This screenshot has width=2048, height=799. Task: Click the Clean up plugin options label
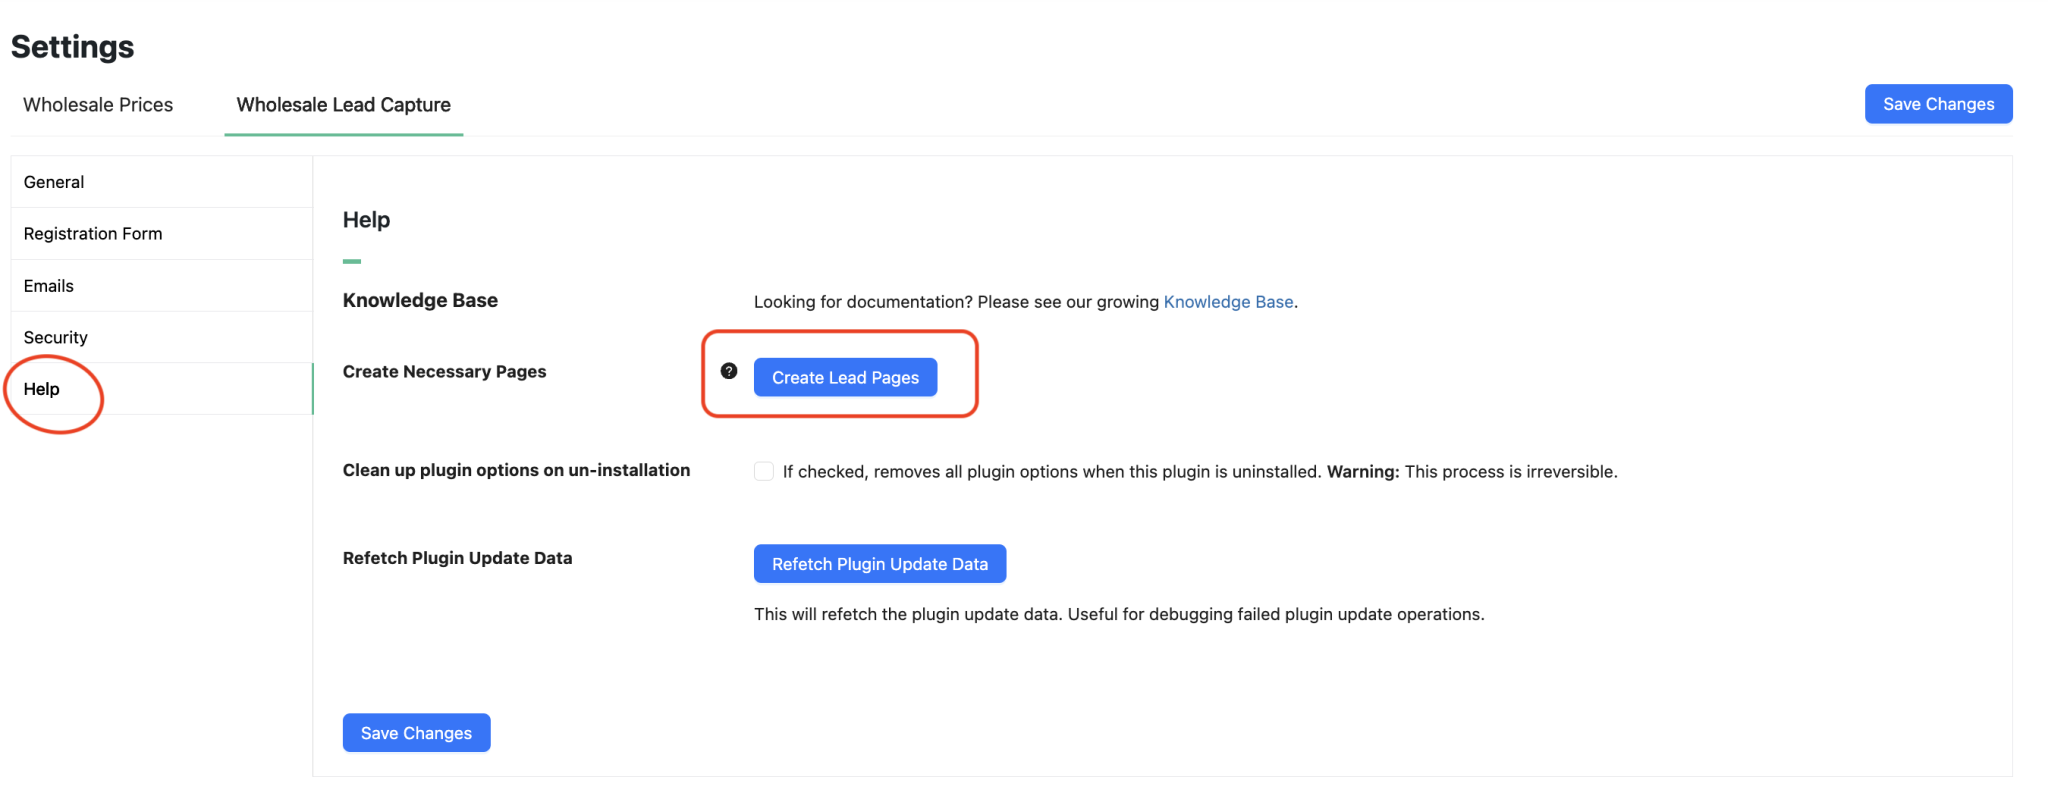tap(516, 470)
